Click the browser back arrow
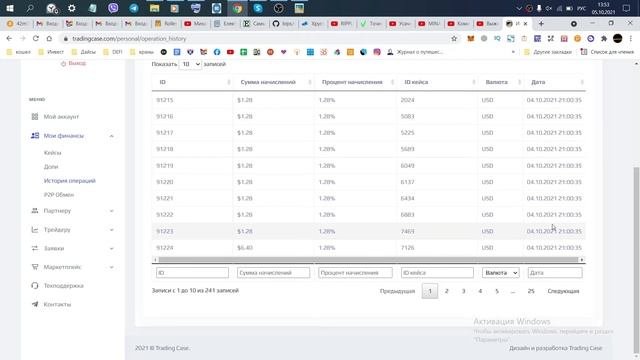This screenshot has width=640, height=360. coord(9,38)
